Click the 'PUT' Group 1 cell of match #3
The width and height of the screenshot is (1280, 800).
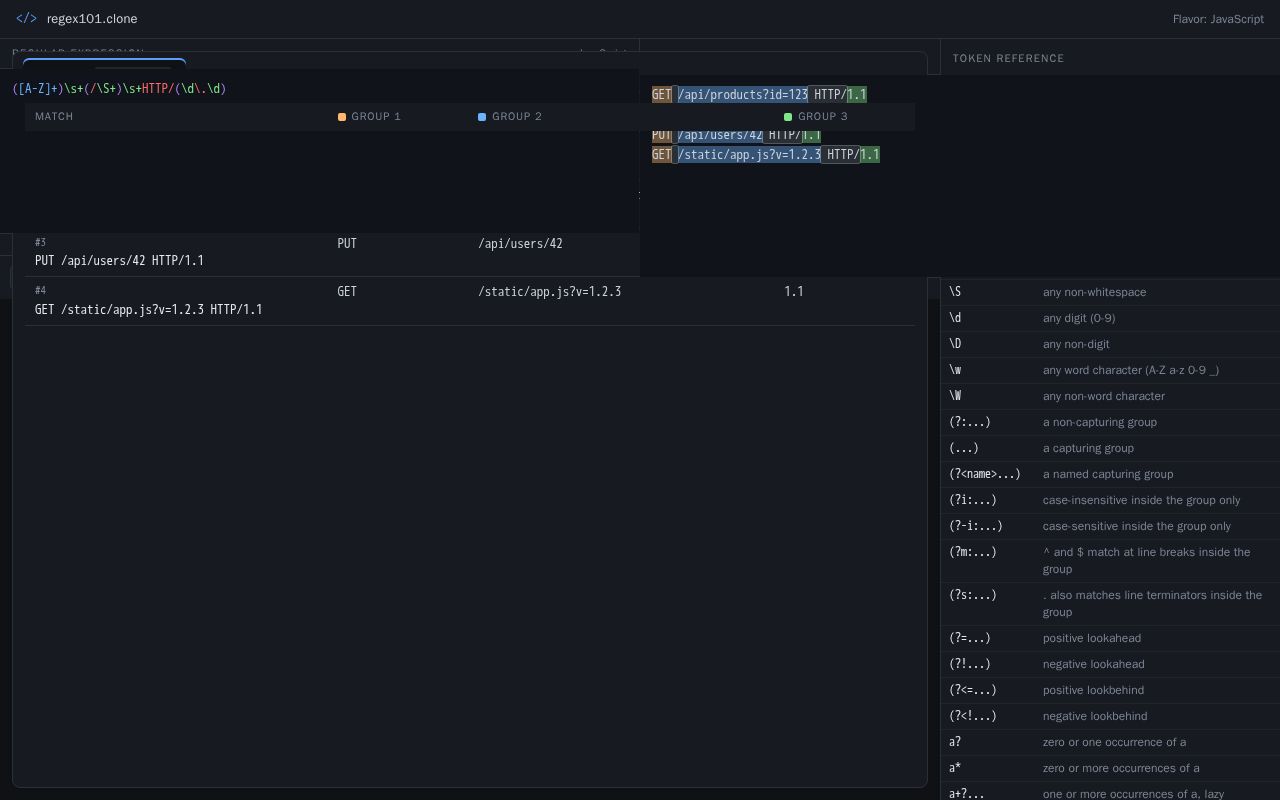[347, 244]
